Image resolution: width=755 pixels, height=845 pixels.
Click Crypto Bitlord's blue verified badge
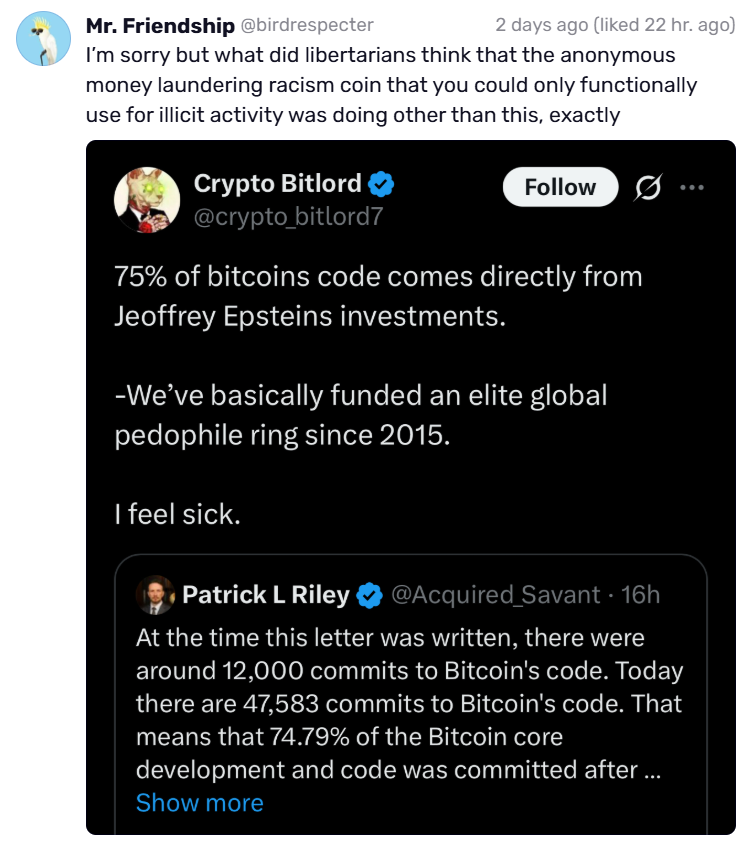(x=381, y=184)
